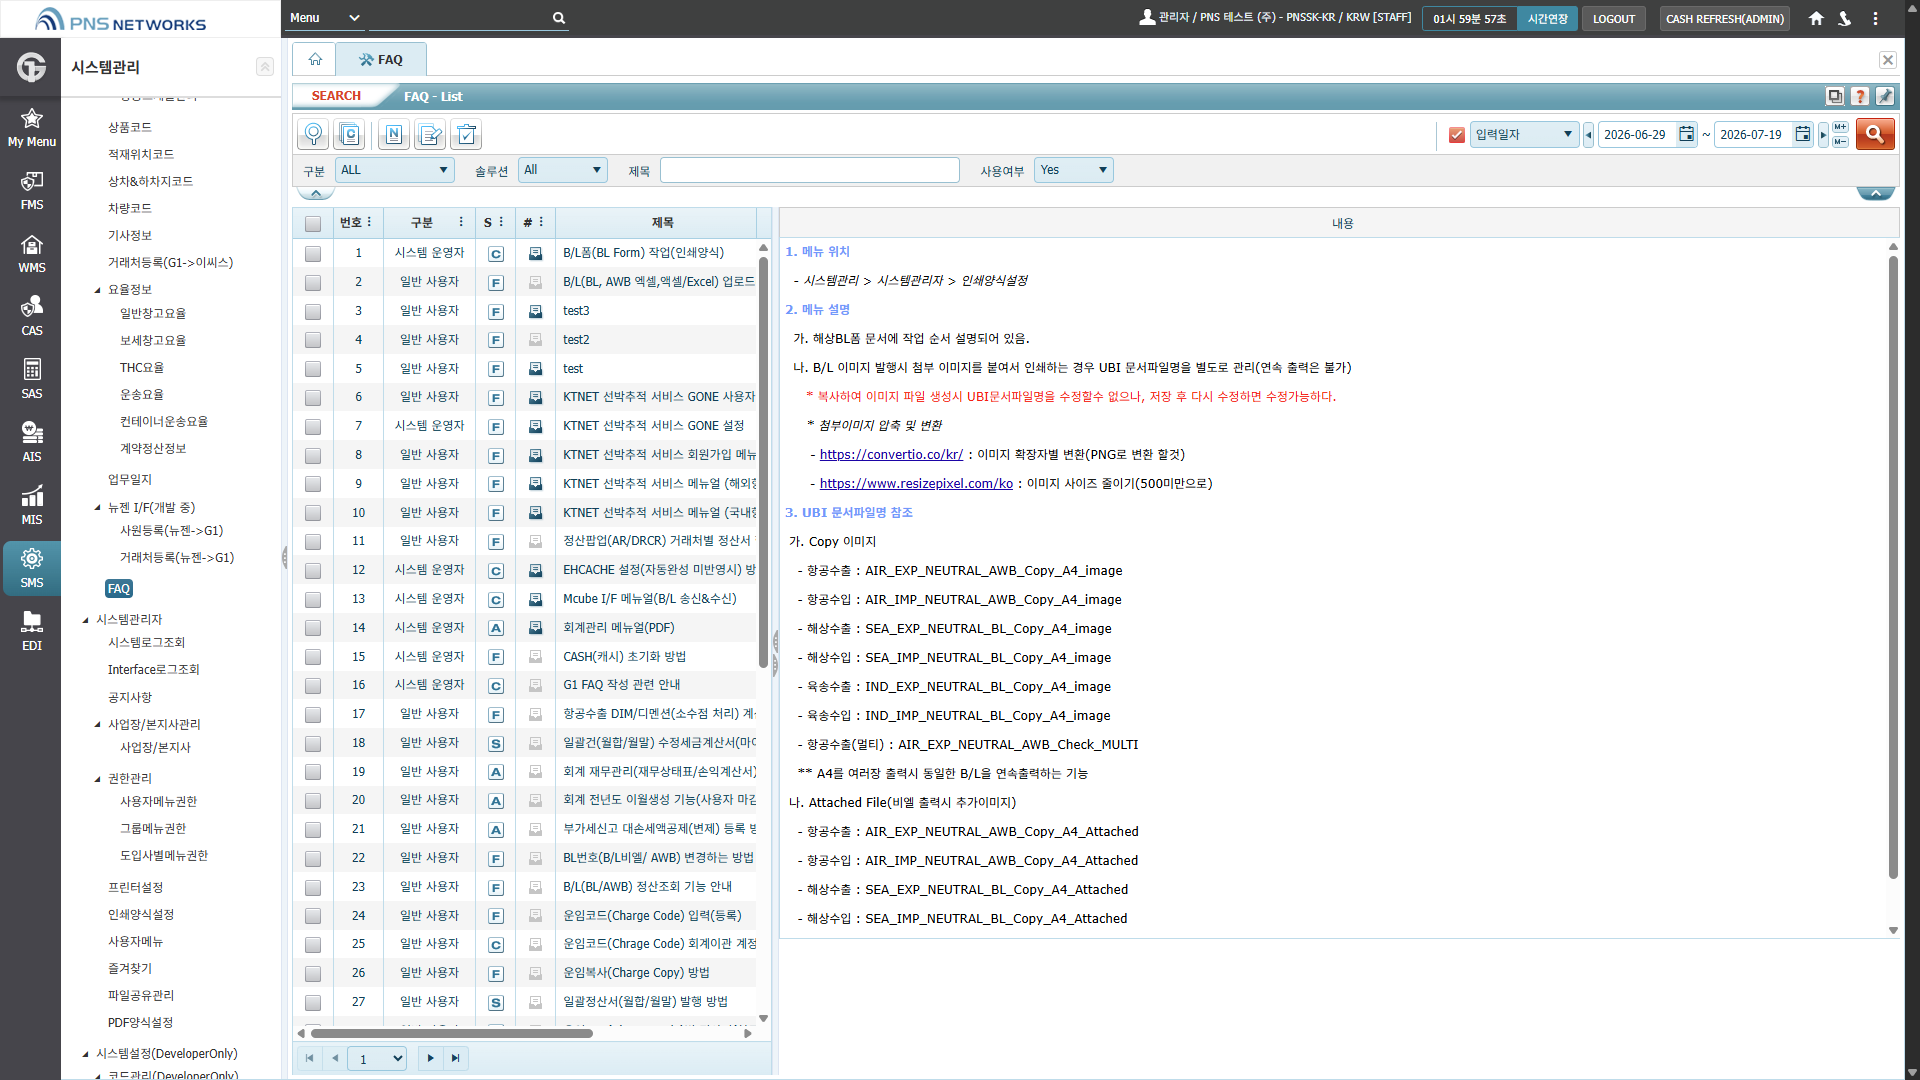Viewport: 1920px width, 1080px height.
Task: Open the 솔루션 'All' dropdown
Action: (563, 170)
